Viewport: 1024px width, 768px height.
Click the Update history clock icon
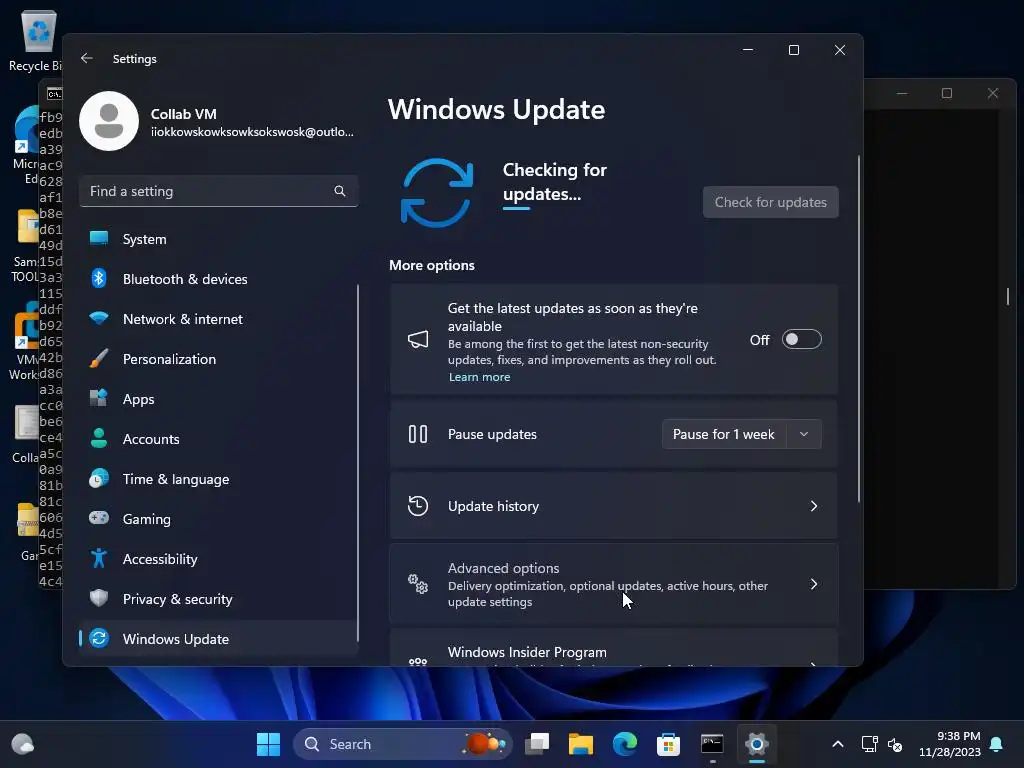418,506
